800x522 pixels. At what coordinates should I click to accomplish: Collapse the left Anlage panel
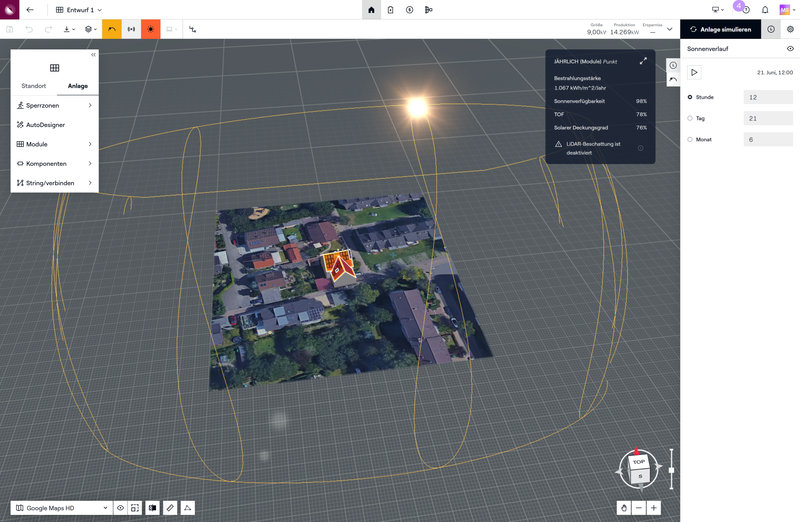pos(93,54)
